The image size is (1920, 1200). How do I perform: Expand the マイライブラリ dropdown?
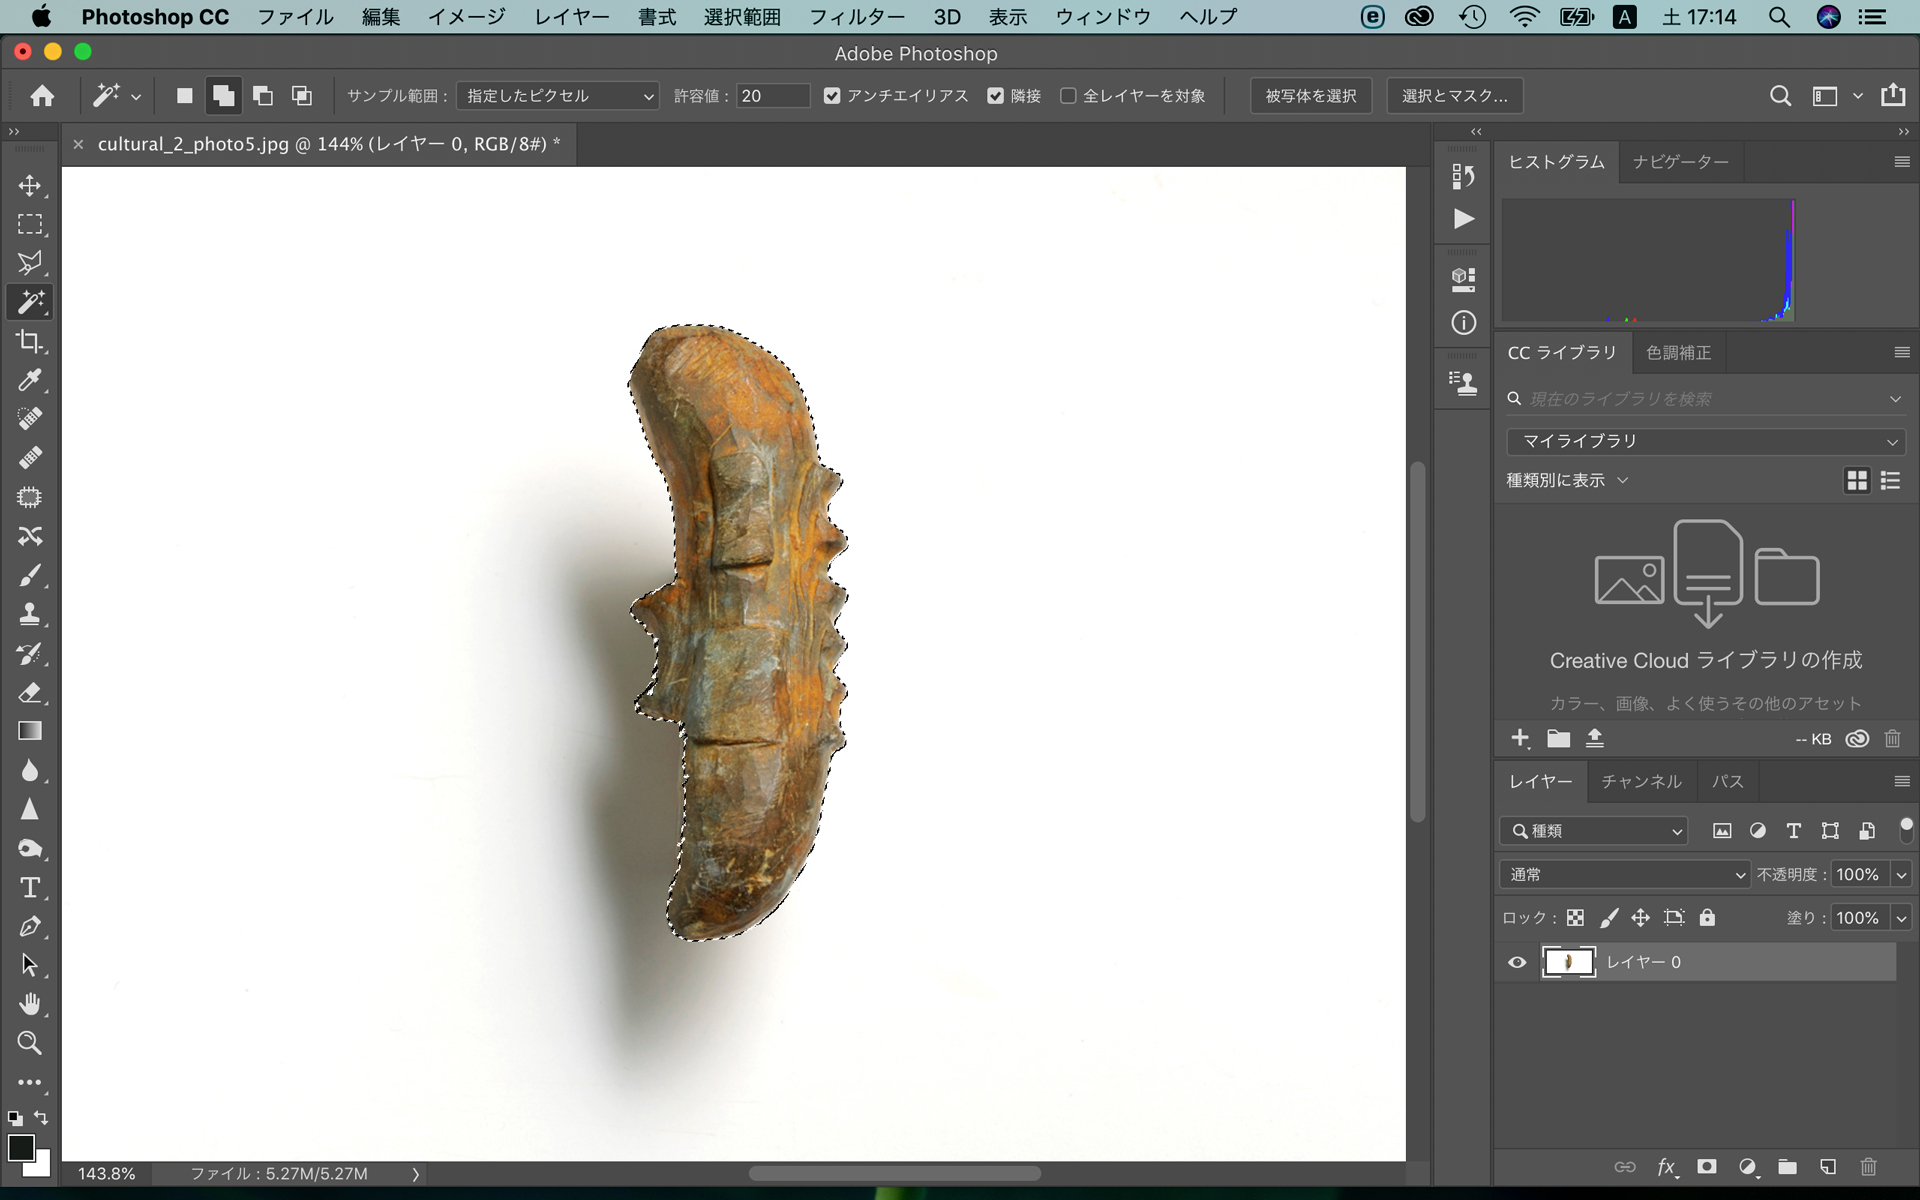coord(1705,441)
